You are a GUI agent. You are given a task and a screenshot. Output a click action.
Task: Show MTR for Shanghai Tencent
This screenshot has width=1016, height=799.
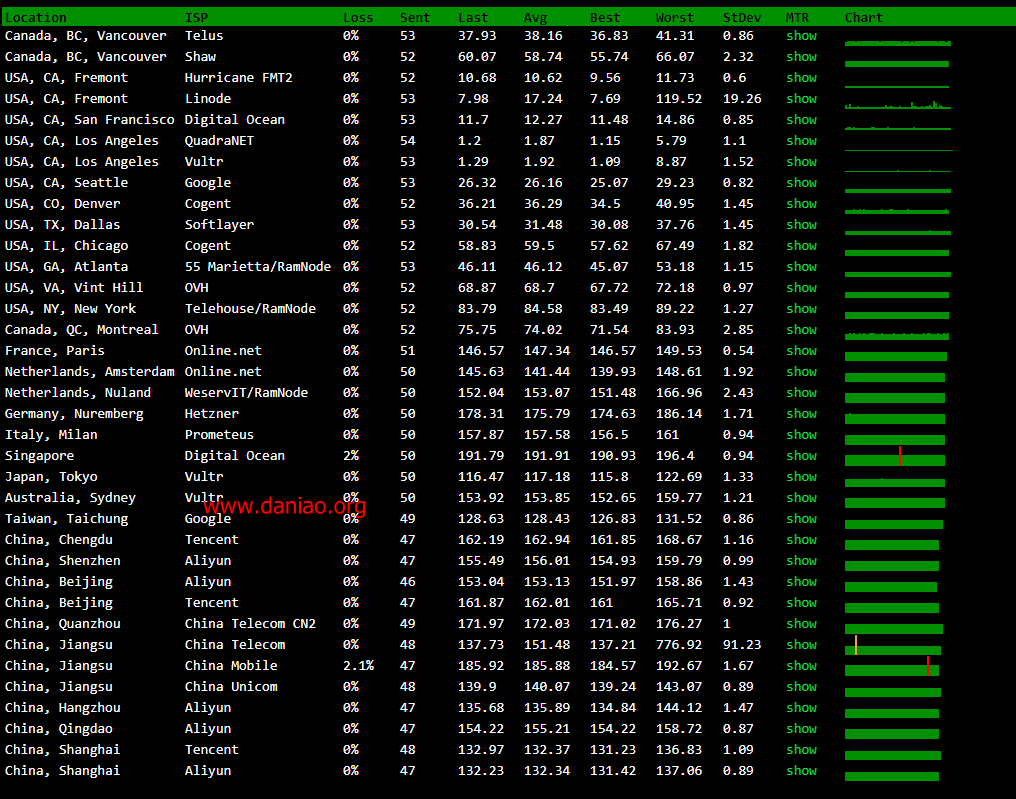[x=802, y=750]
